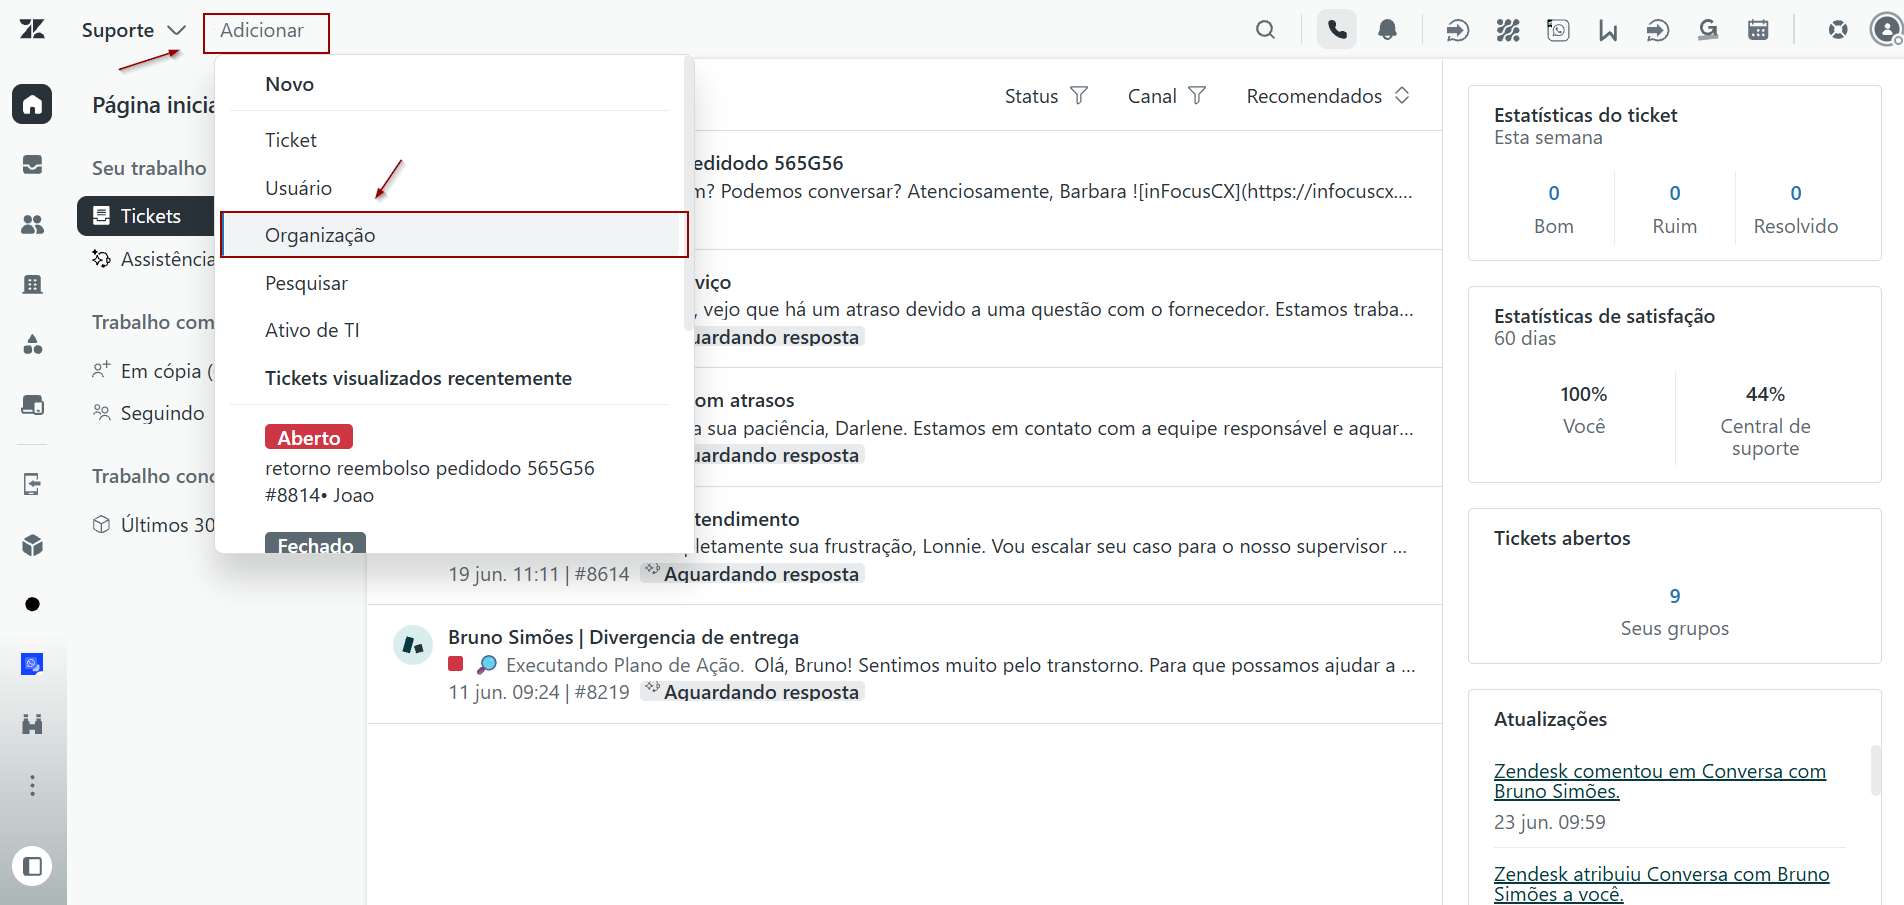Click the search magnifier icon
Screen dimensions: 1904x905
pyautogui.click(x=1265, y=30)
